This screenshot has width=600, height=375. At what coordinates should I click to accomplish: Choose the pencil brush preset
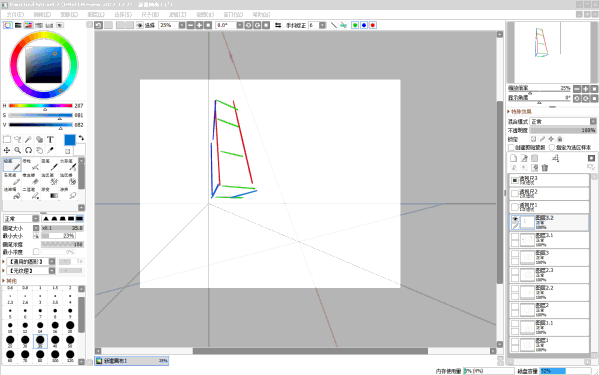tap(11, 165)
